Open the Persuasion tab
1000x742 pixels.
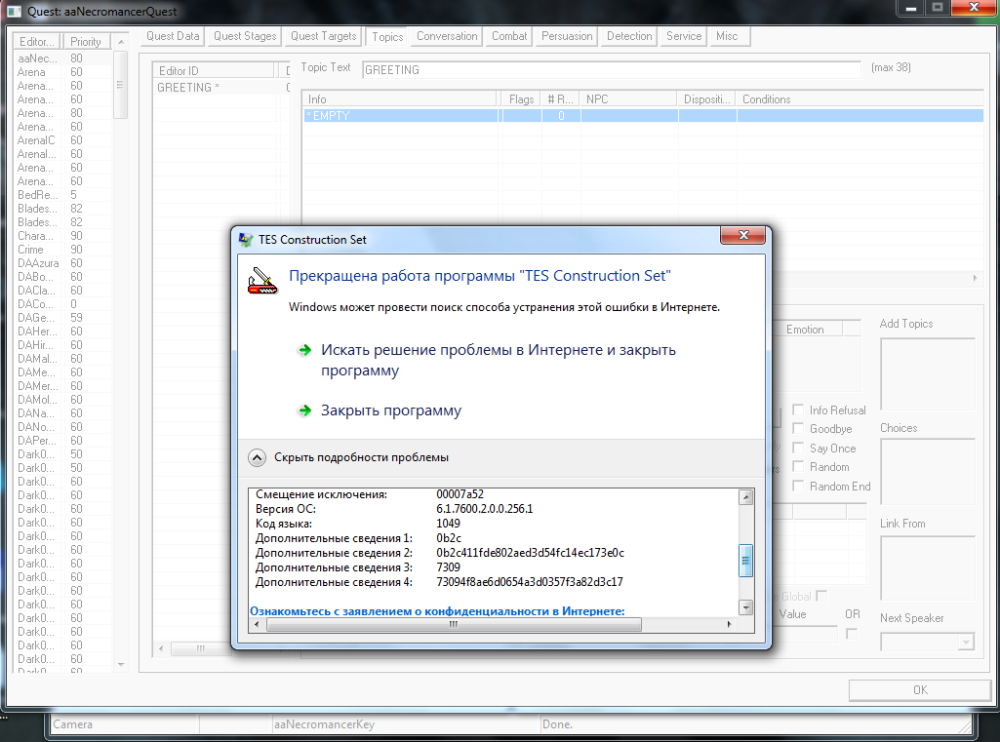(x=567, y=36)
